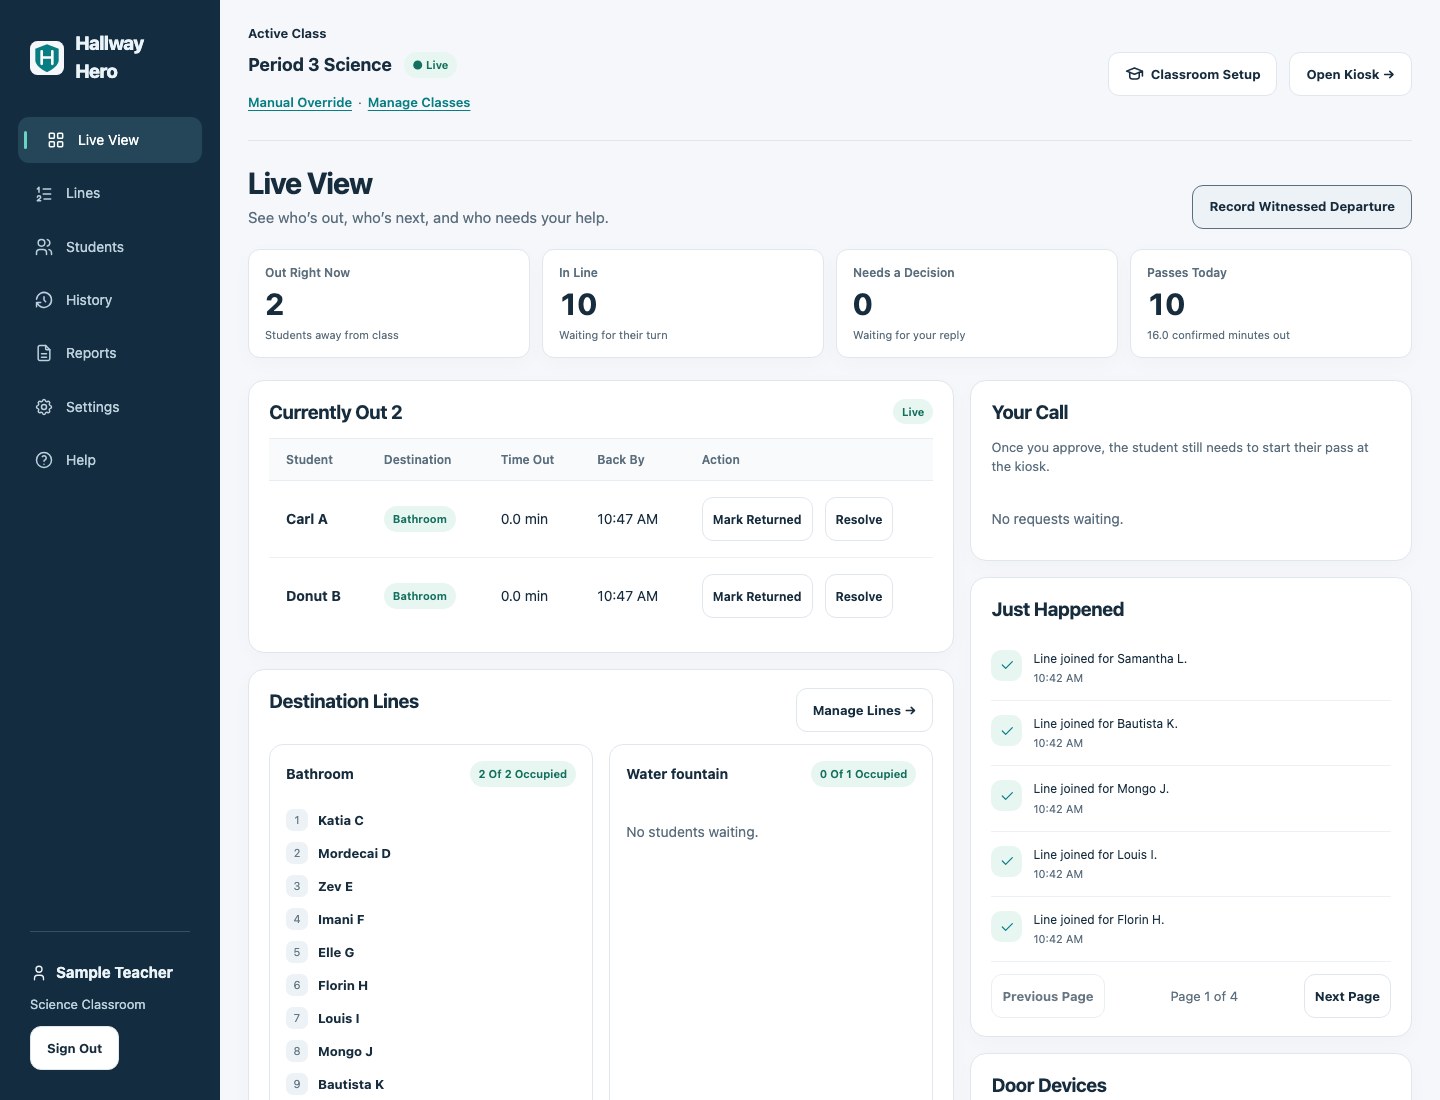Image resolution: width=1440 pixels, height=1100 pixels.
Task: Click the Reports document icon in sidebar
Action: click(44, 353)
